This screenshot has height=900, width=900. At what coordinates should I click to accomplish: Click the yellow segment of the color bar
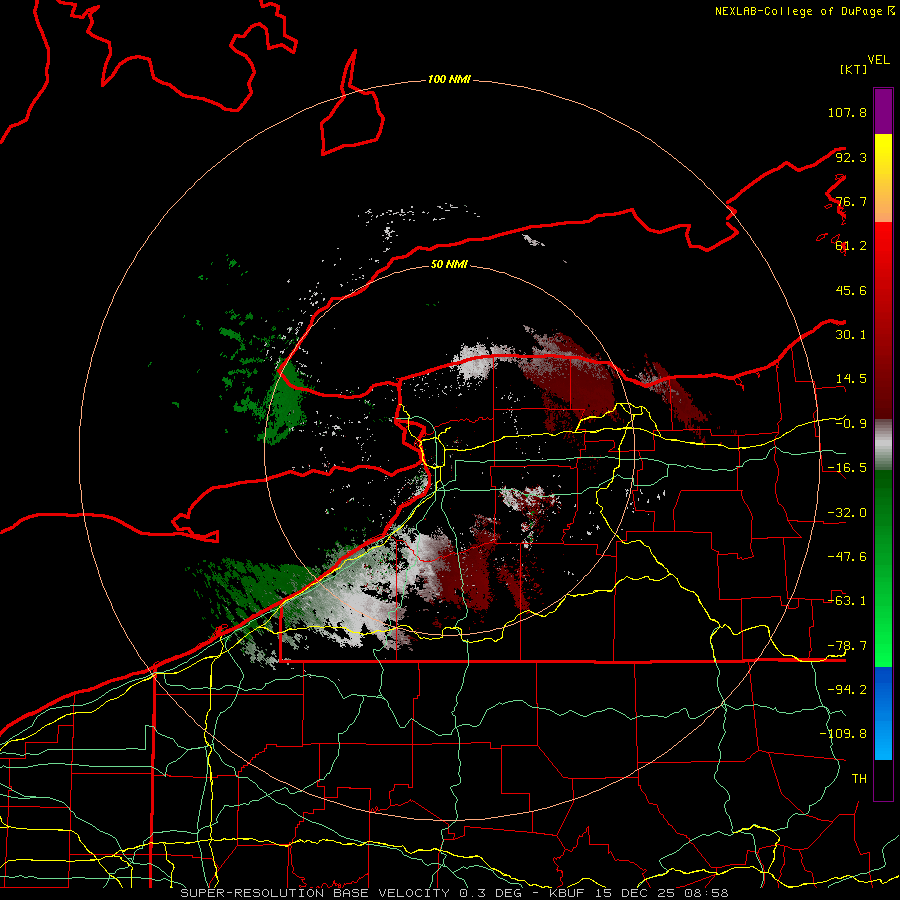click(883, 155)
